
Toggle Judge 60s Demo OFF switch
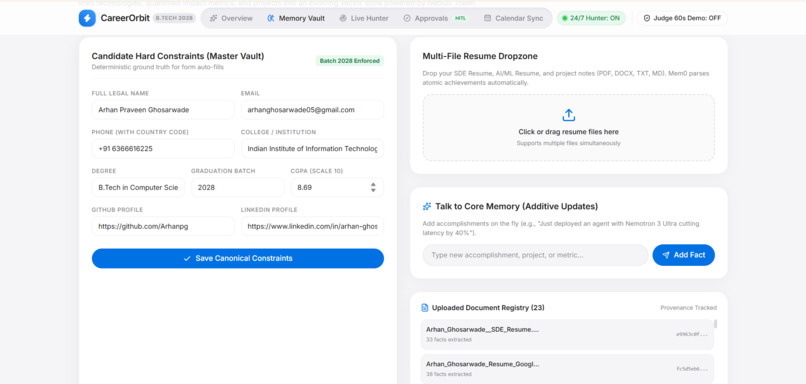point(682,18)
